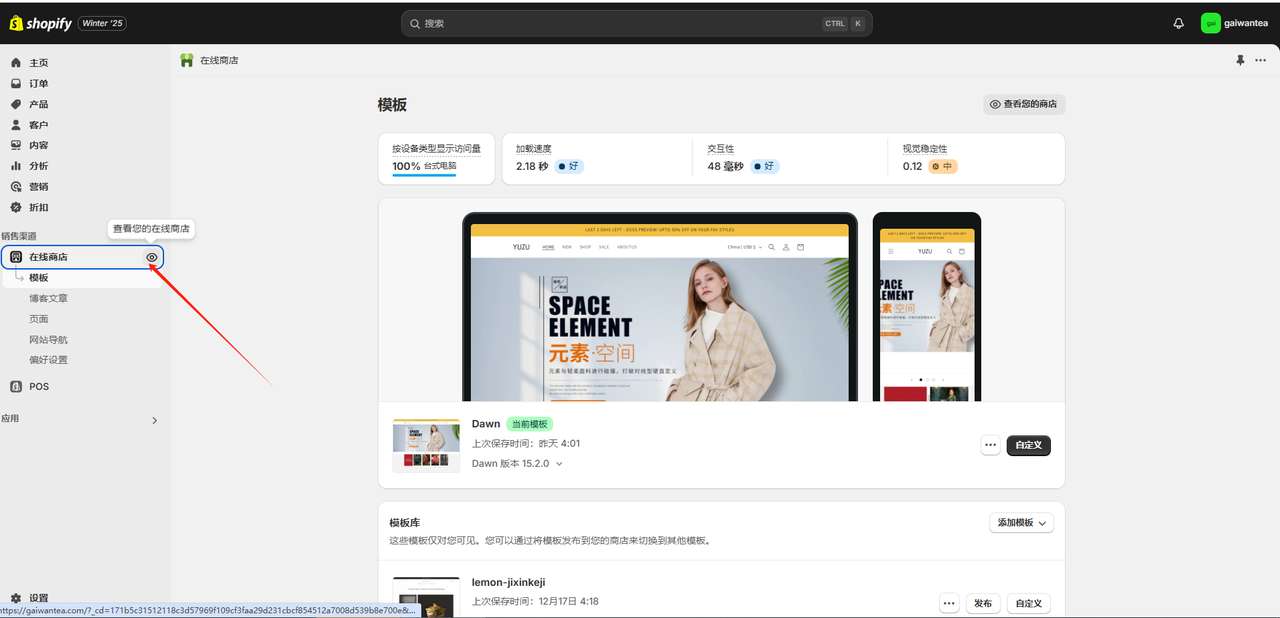
Task: Click the search magnifier icon
Action: click(415, 23)
